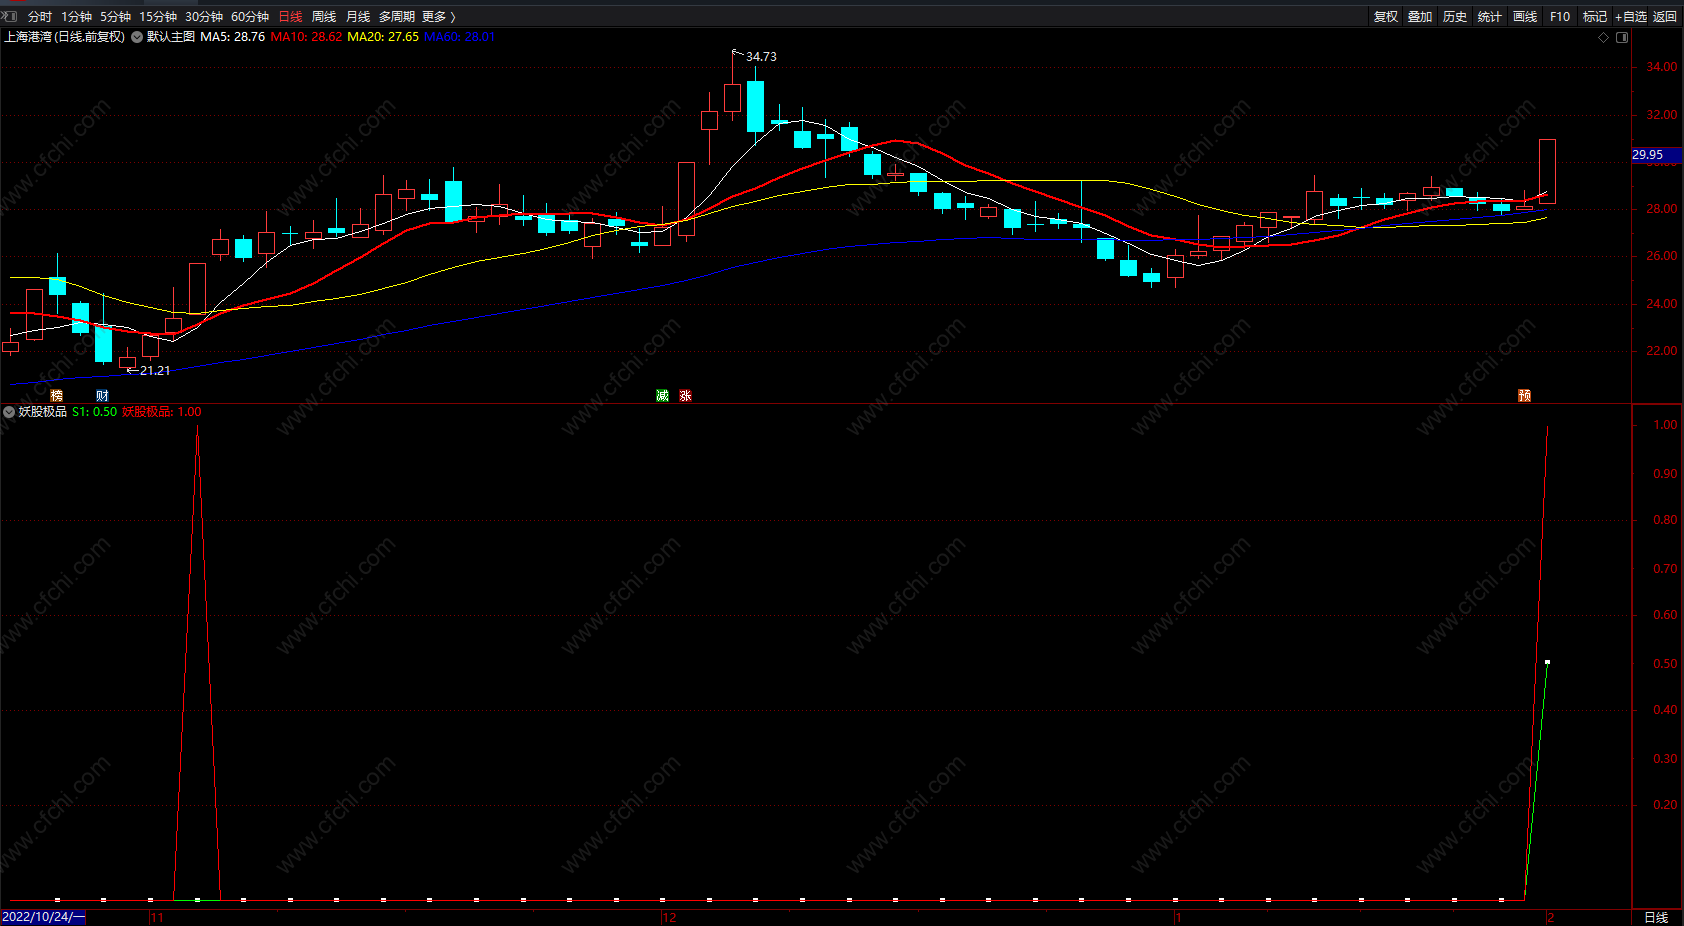Click the diamond icon above the price axis
1684x926 pixels.
click(1604, 37)
